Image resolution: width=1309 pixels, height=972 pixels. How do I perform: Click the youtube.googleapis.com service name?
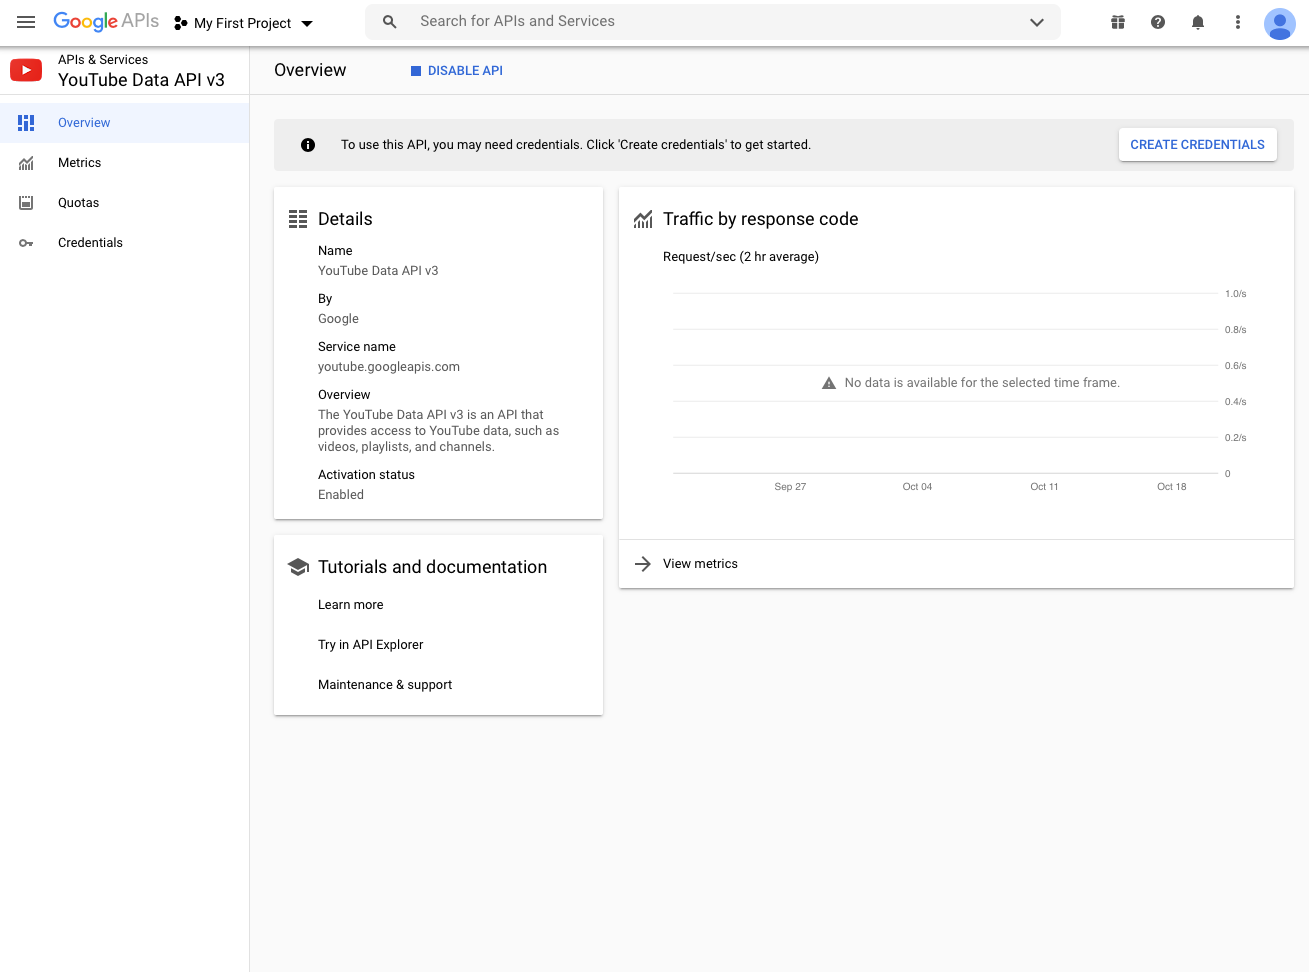coord(389,367)
